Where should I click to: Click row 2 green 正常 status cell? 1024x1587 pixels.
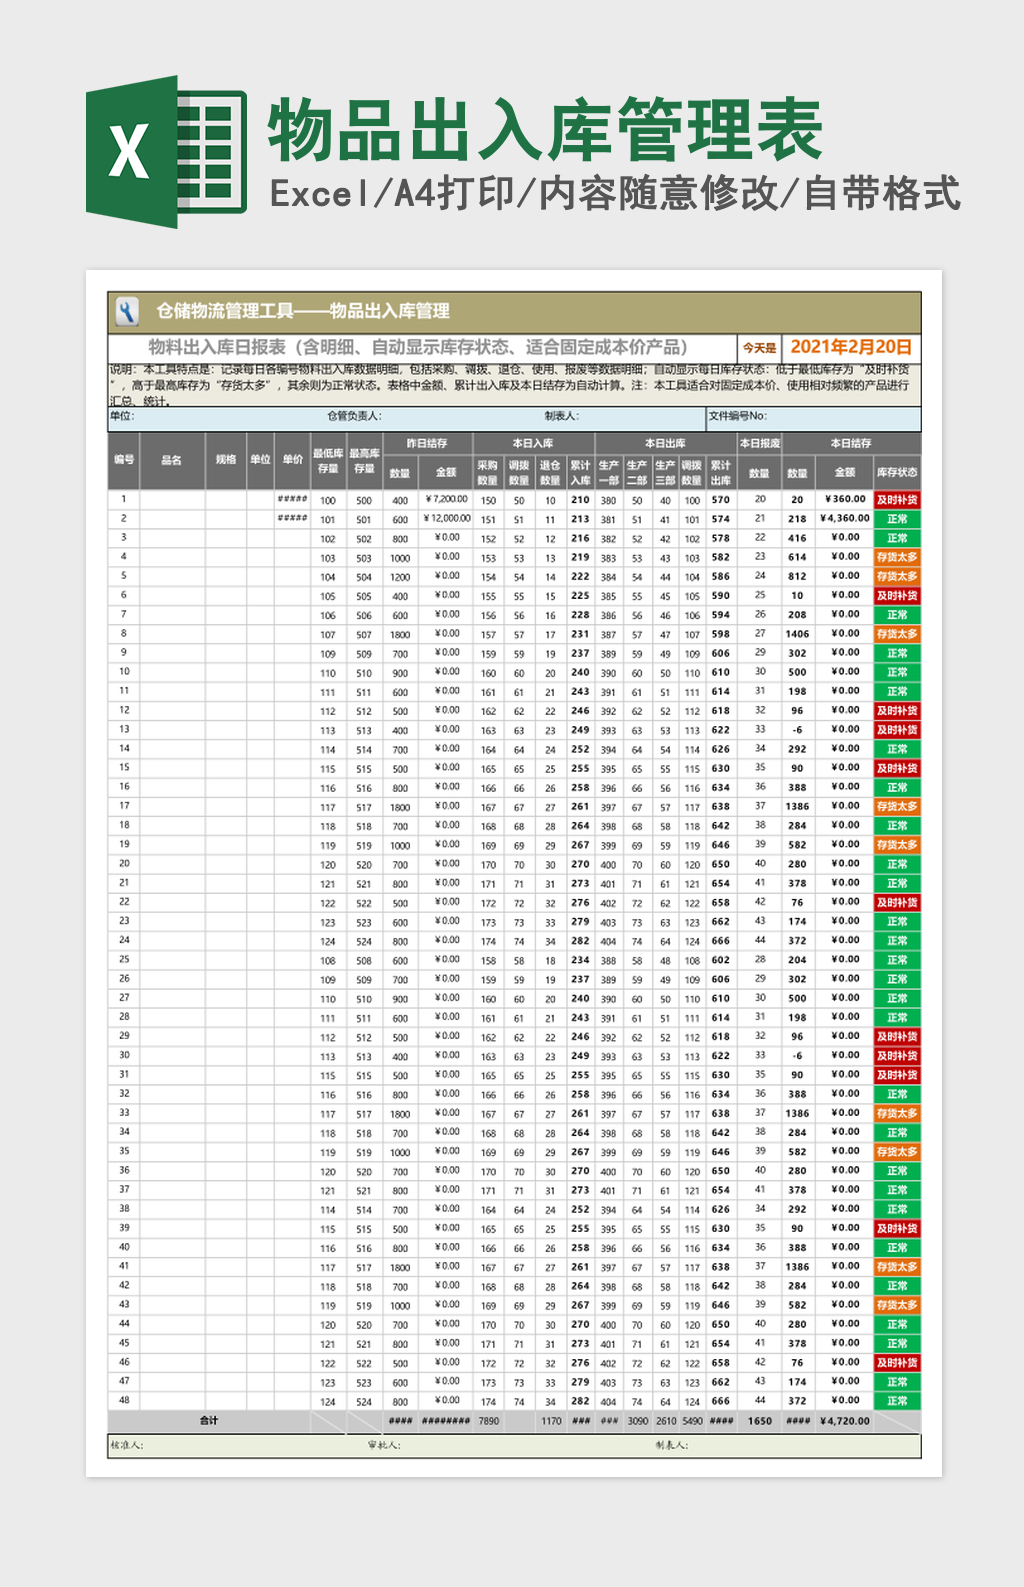coord(897,519)
